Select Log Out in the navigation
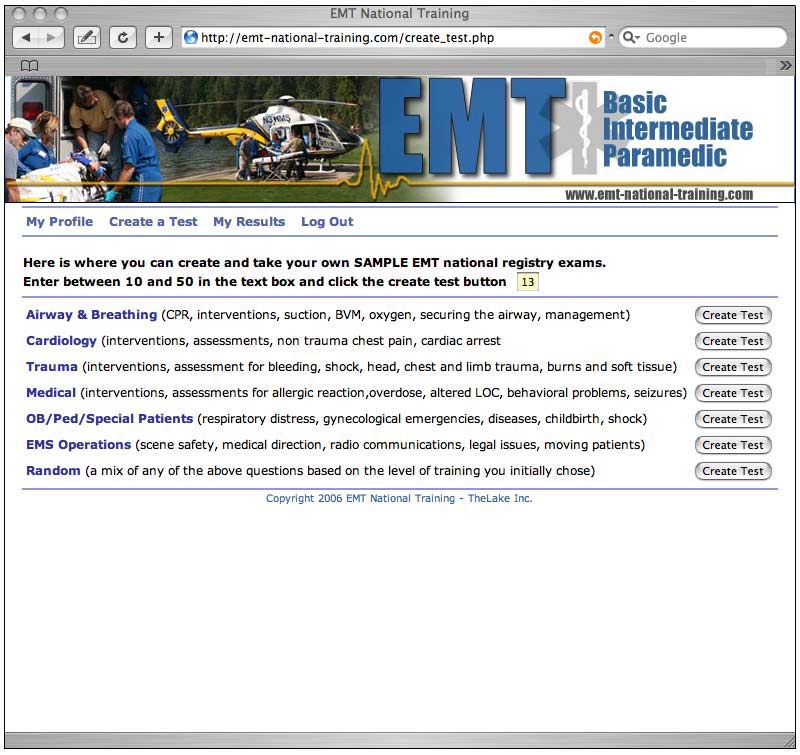The width and height of the screenshot is (800, 755). point(327,222)
